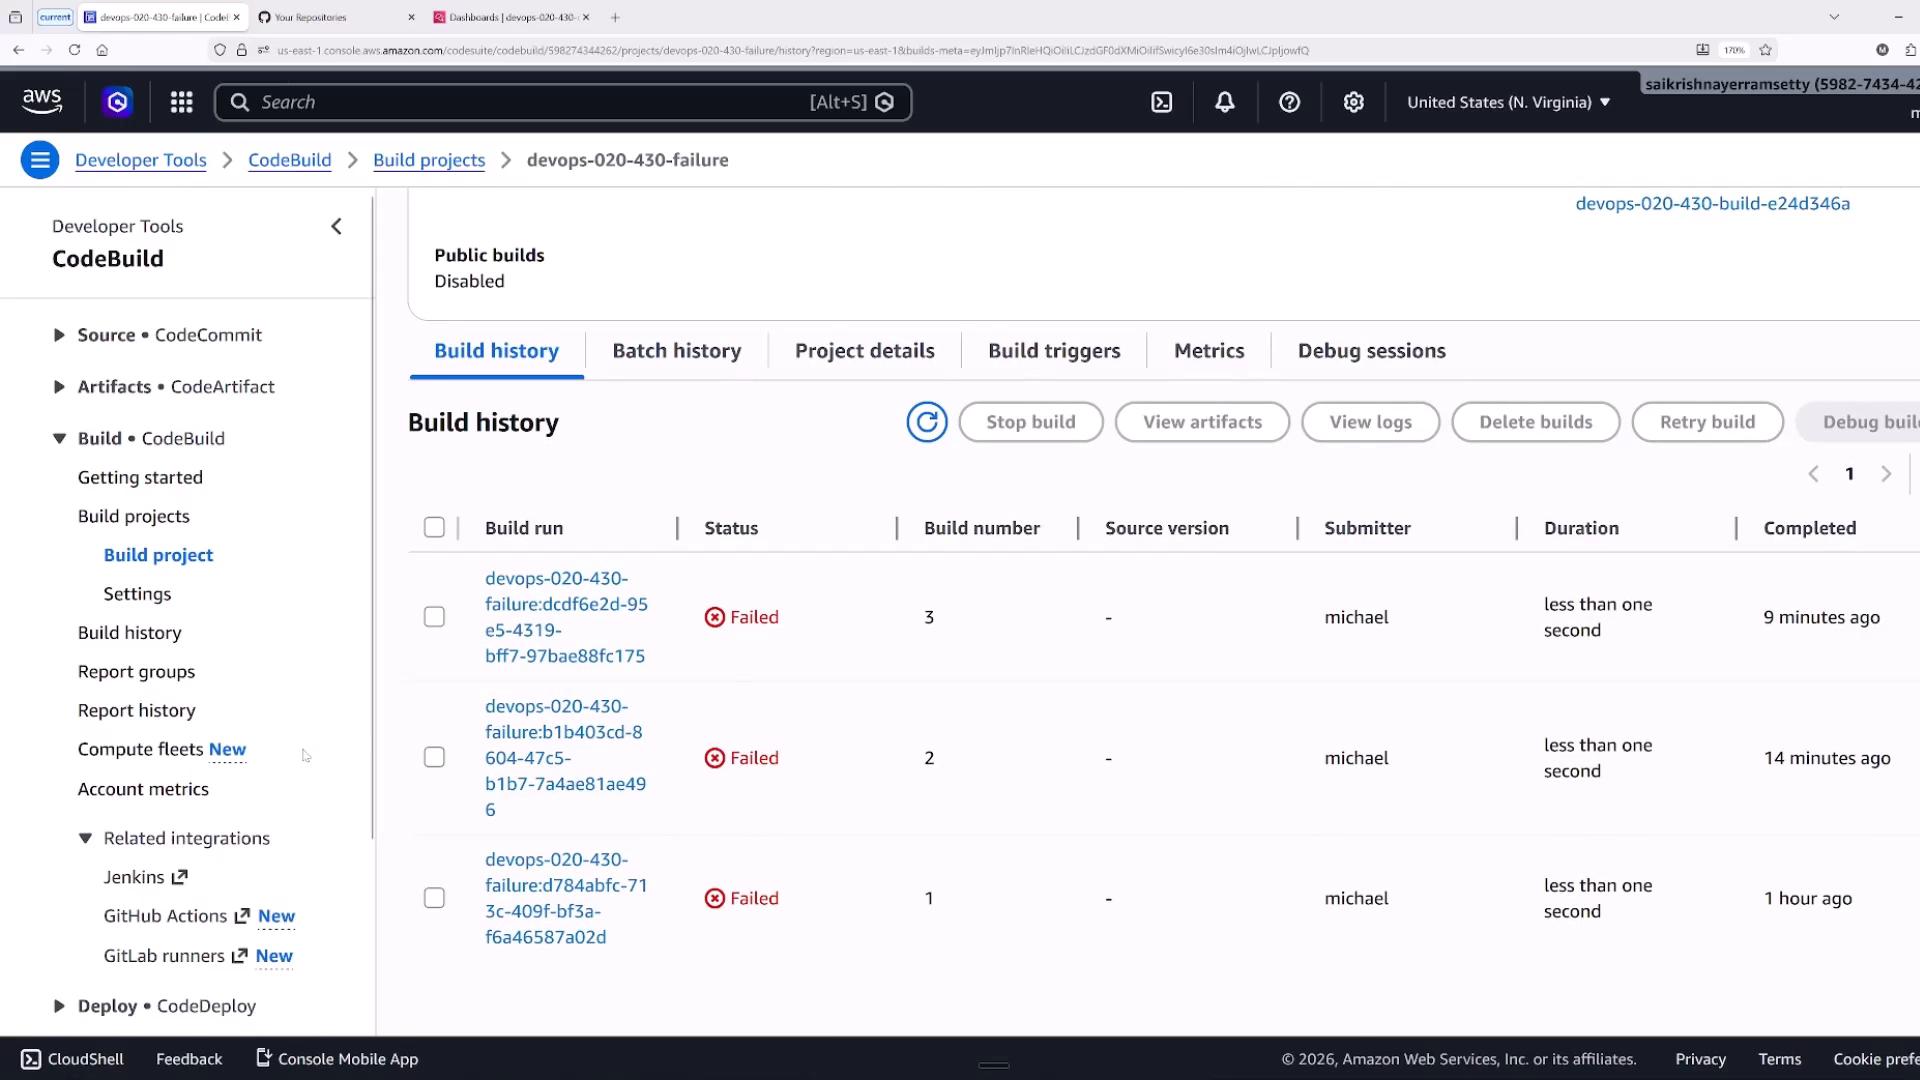Viewport: 1920px width, 1080px height.
Task: Switch to Metrics tab
Action: pyautogui.click(x=1209, y=351)
